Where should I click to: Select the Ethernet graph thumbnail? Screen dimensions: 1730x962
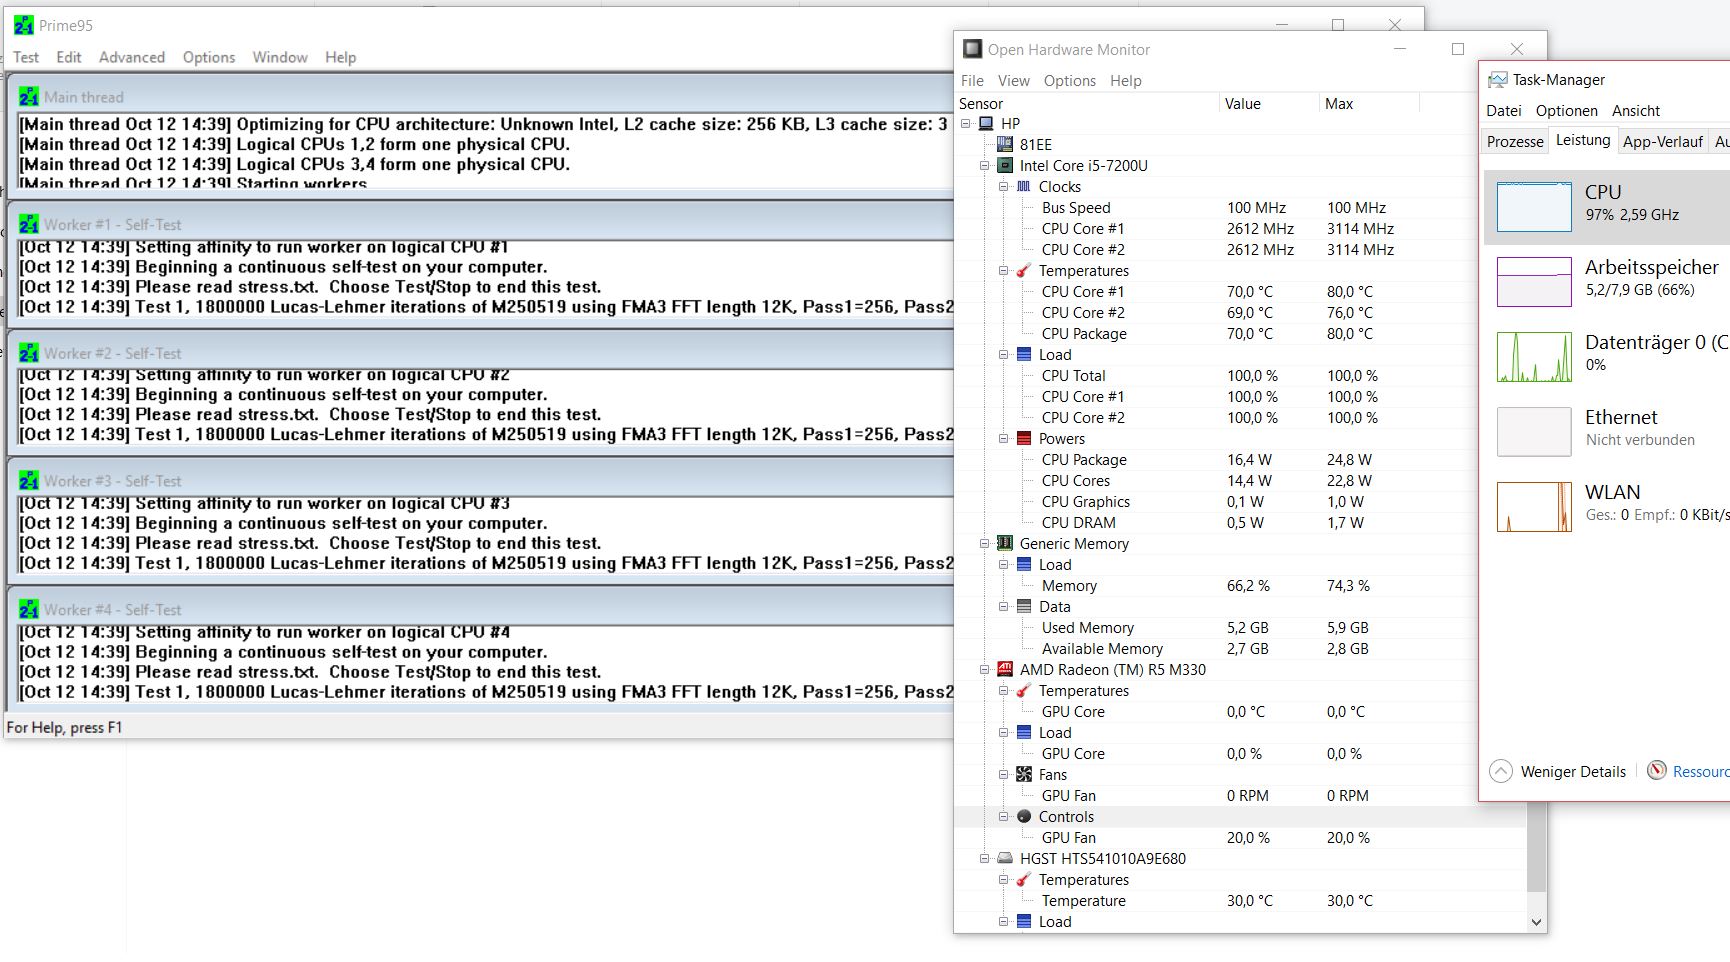[1534, 432]
